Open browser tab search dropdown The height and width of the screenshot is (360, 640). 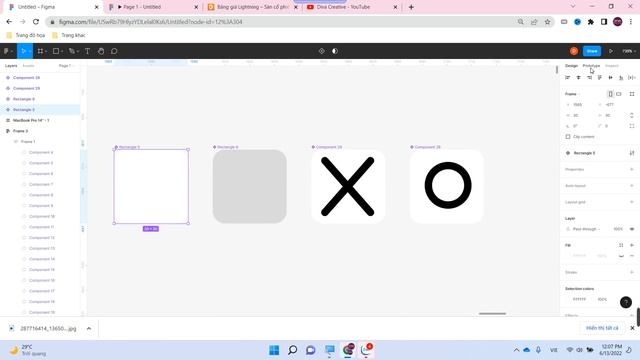point(573,7)
